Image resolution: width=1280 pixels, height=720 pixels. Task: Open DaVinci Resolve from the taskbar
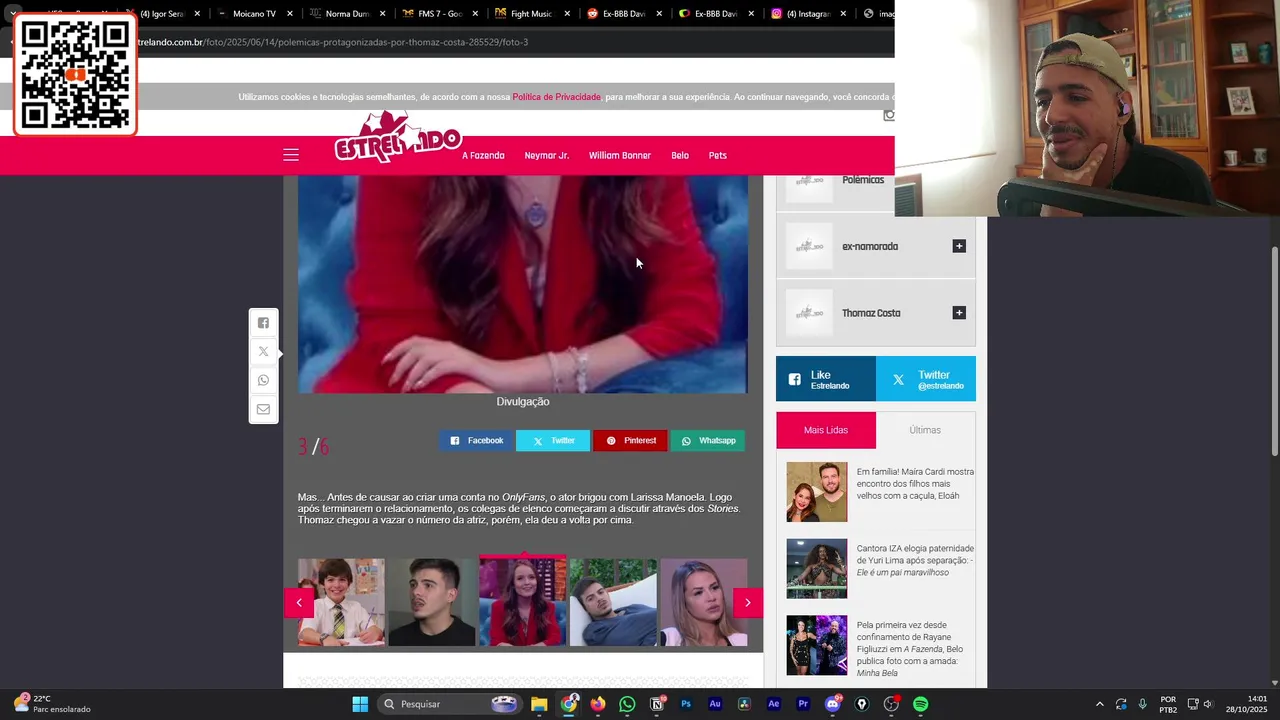click(x=744, y=704)
